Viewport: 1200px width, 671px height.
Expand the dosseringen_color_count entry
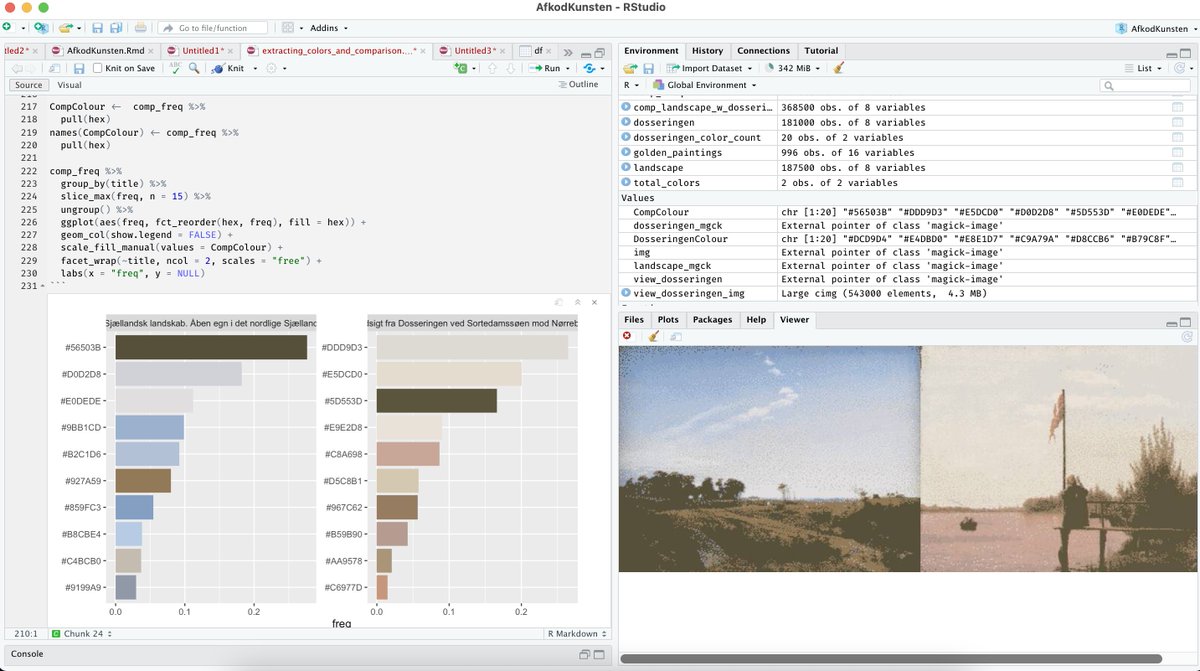point(626,137)
